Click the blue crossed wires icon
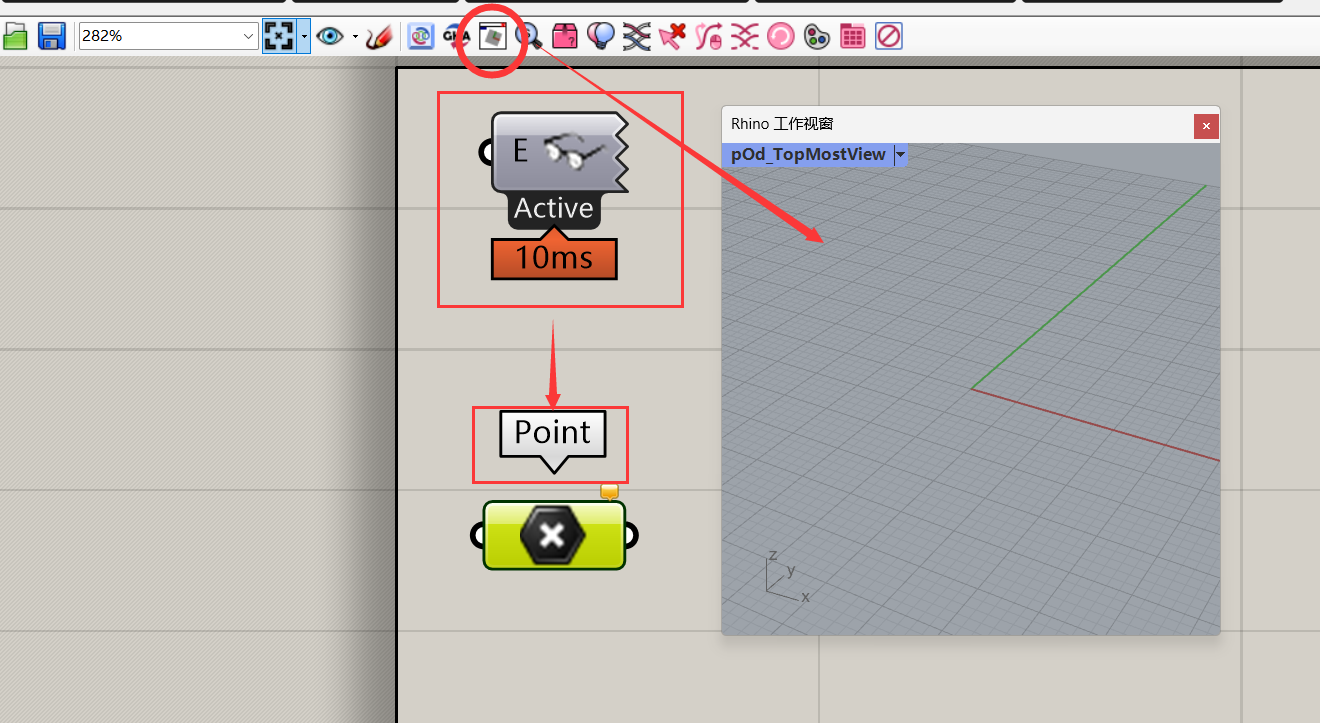This screenshot has height=723, width=1320. click(x=636, y=37)
